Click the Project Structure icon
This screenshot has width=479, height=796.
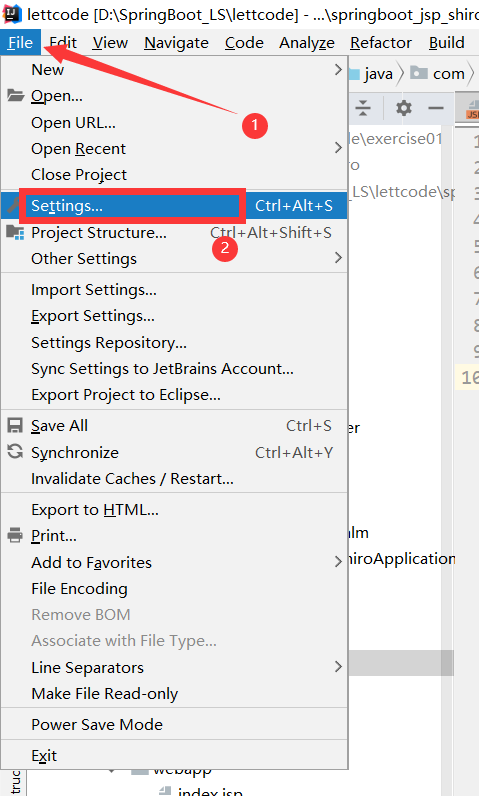[15, 233]
